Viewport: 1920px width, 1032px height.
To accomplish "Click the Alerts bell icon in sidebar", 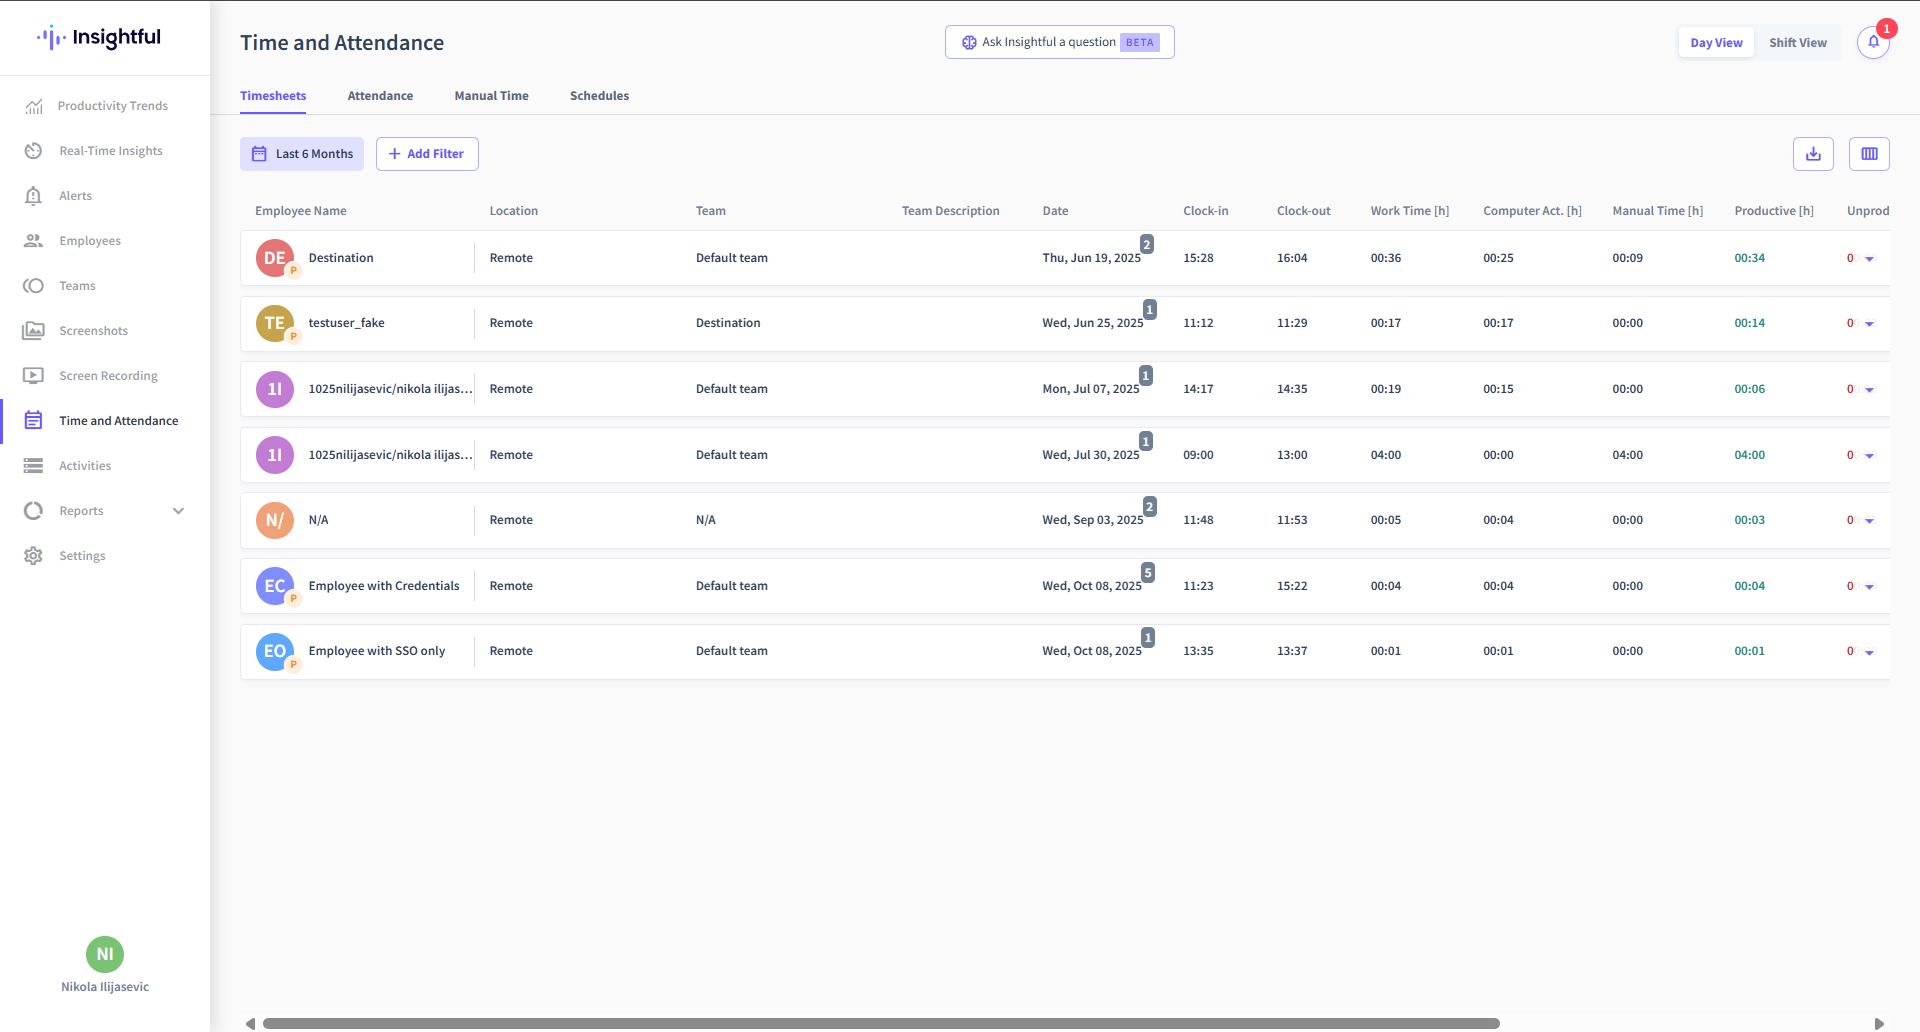I will 34,196.
